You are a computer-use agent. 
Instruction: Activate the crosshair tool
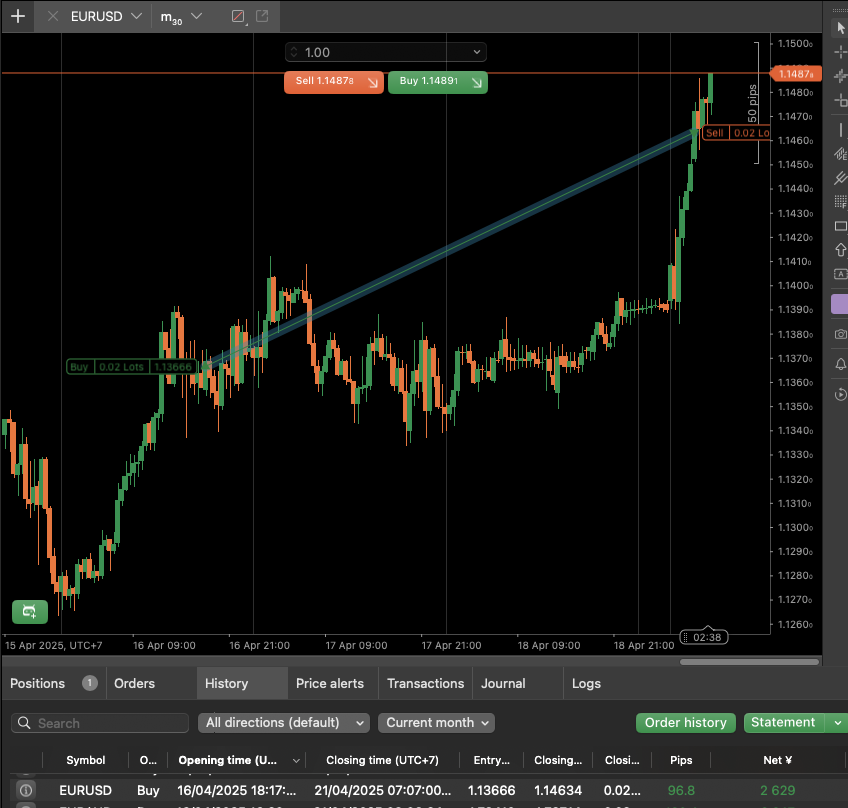840,52
